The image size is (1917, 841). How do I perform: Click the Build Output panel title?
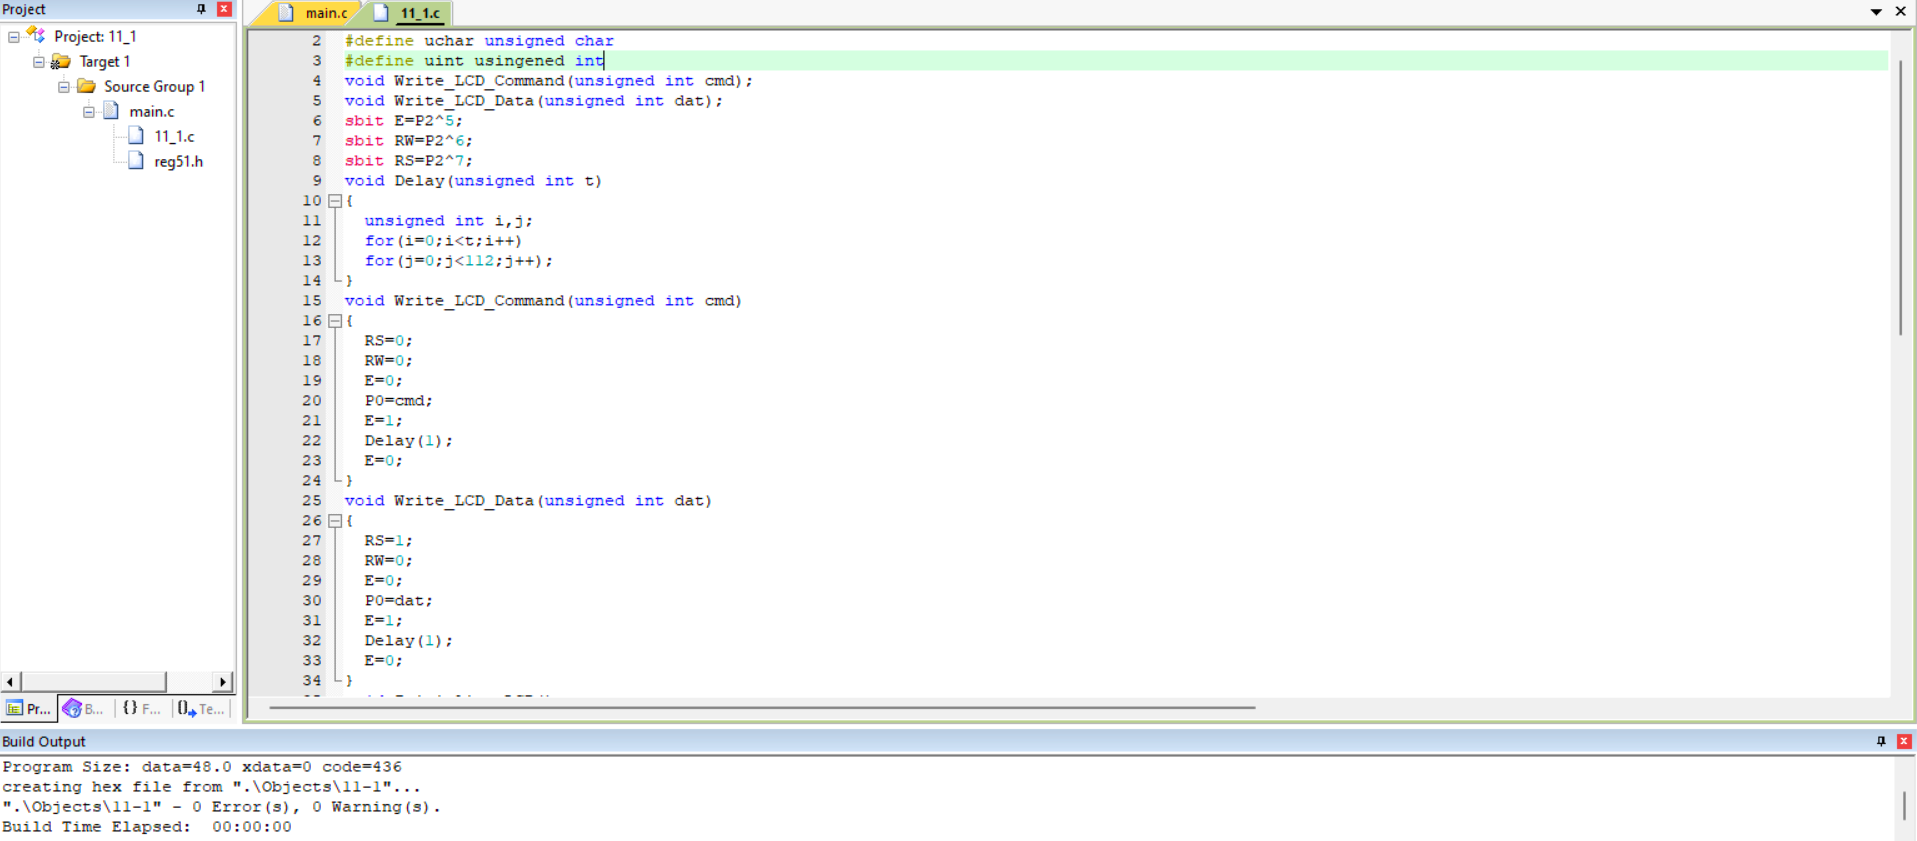44,741
